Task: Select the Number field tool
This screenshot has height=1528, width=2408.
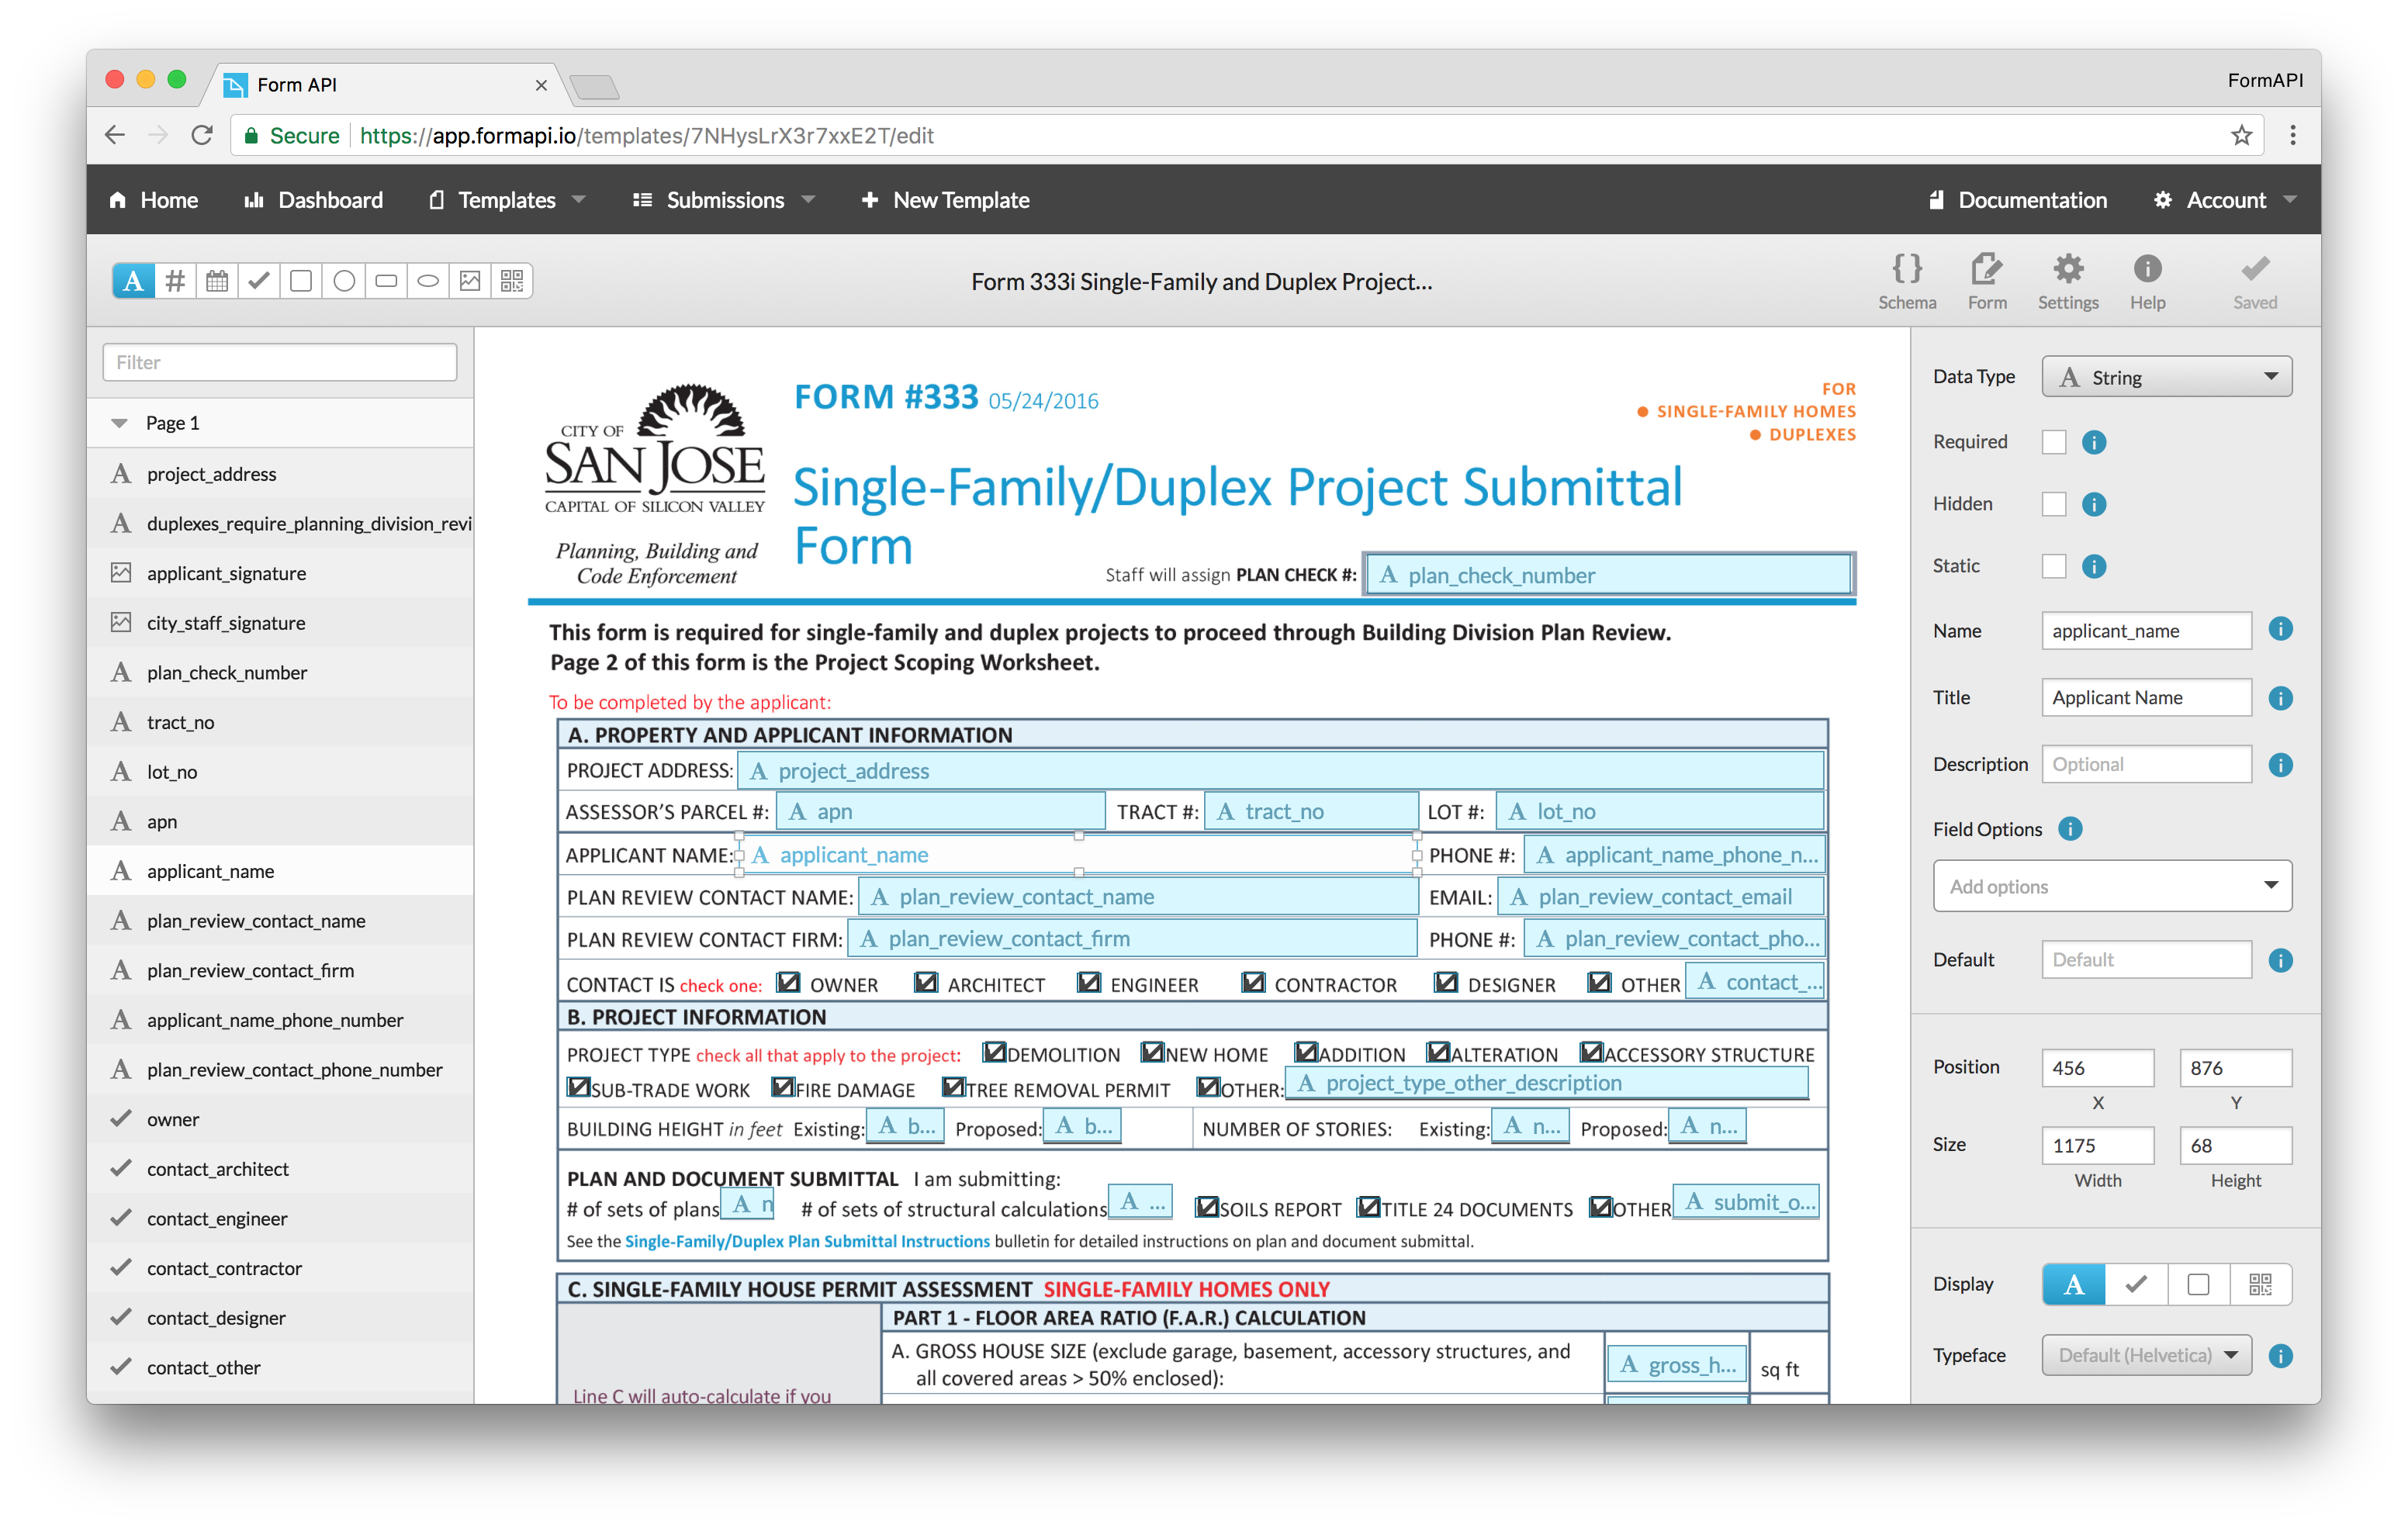Action: click(x=175, y=281)
